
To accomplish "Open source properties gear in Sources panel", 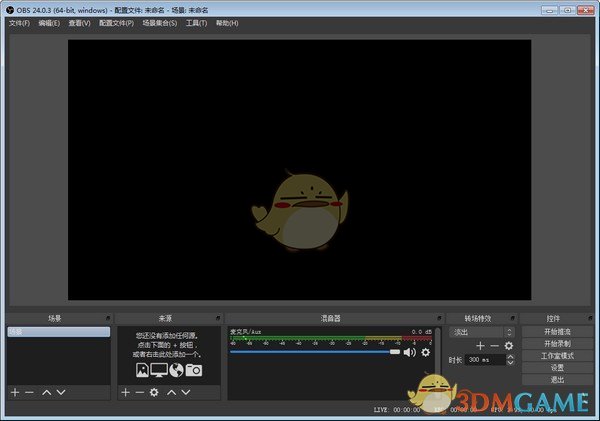I will [x=154, y=392].
